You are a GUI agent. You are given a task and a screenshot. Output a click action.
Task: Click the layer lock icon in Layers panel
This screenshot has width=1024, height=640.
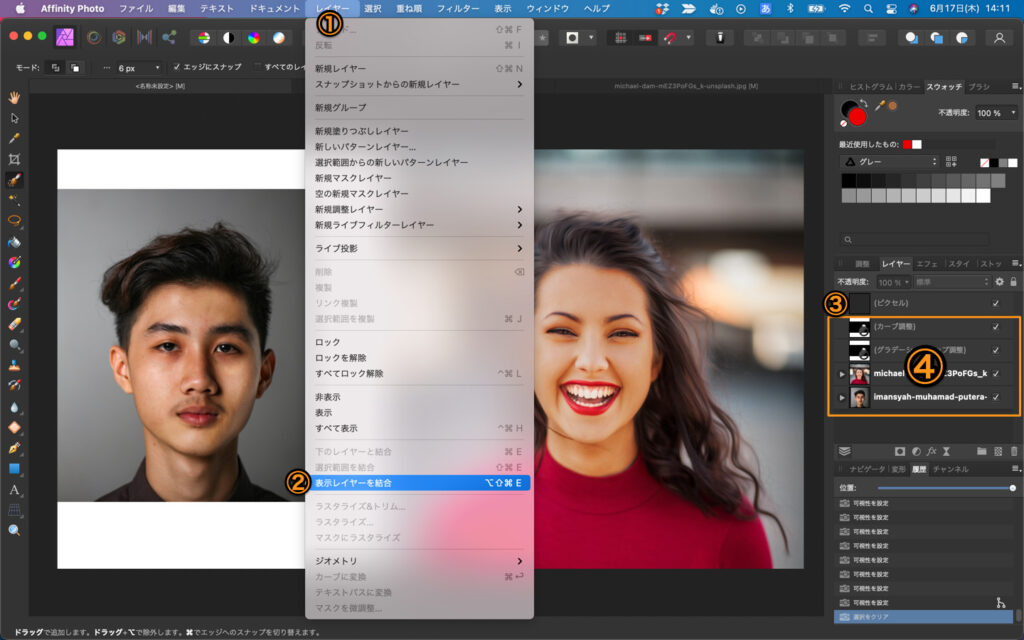coord(1014,282)
